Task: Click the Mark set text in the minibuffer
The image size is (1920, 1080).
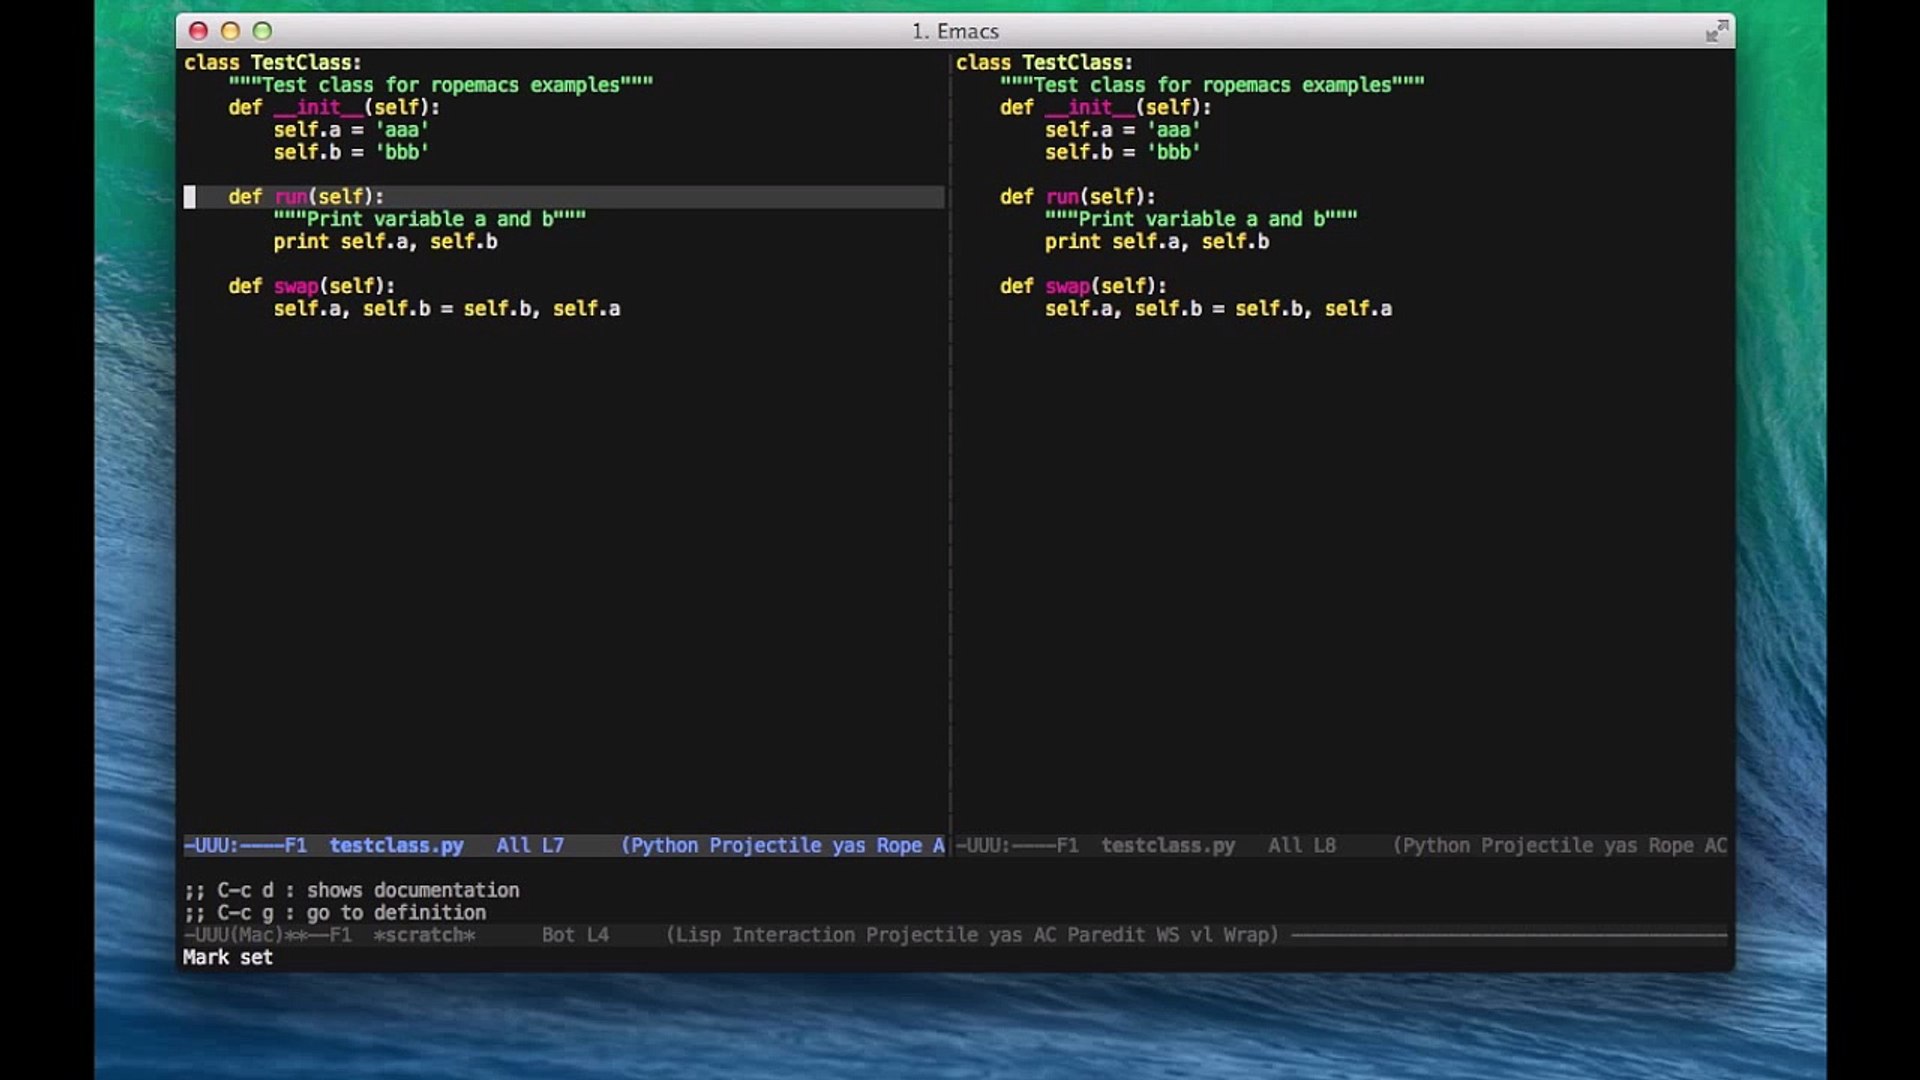Action: (x=227, y=958)
